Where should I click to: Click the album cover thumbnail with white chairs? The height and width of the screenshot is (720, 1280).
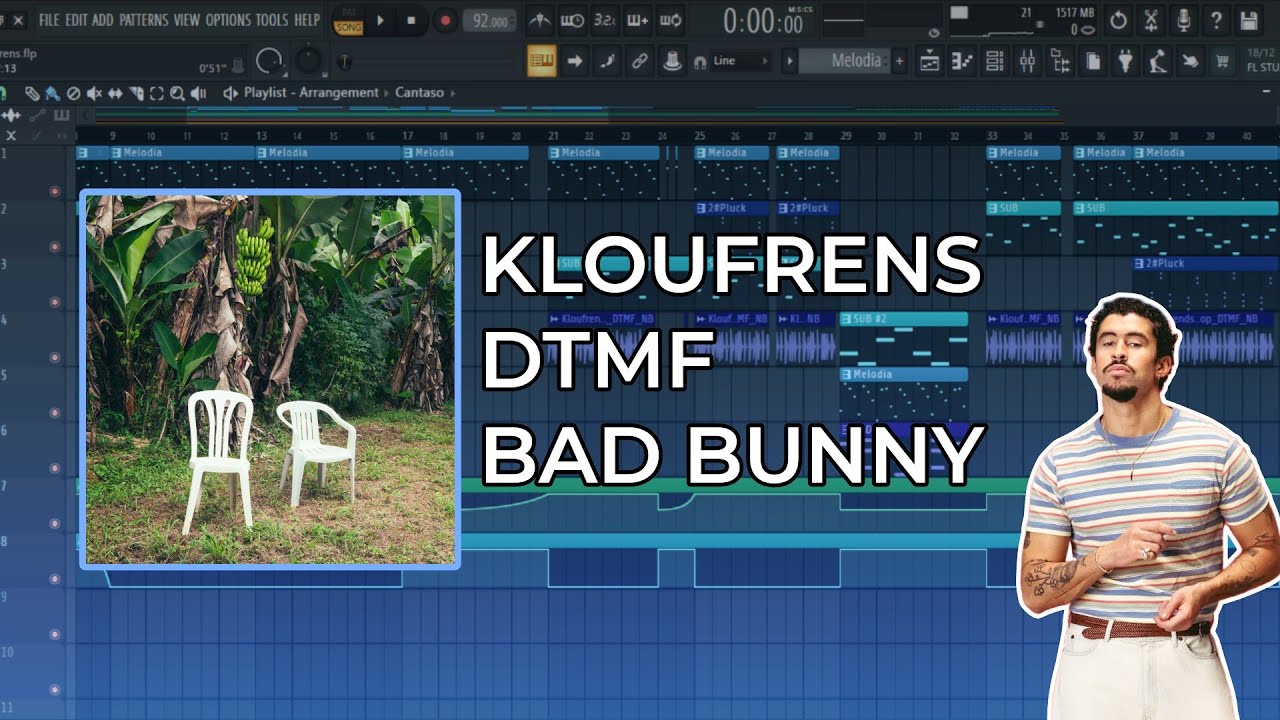(270, 379)
